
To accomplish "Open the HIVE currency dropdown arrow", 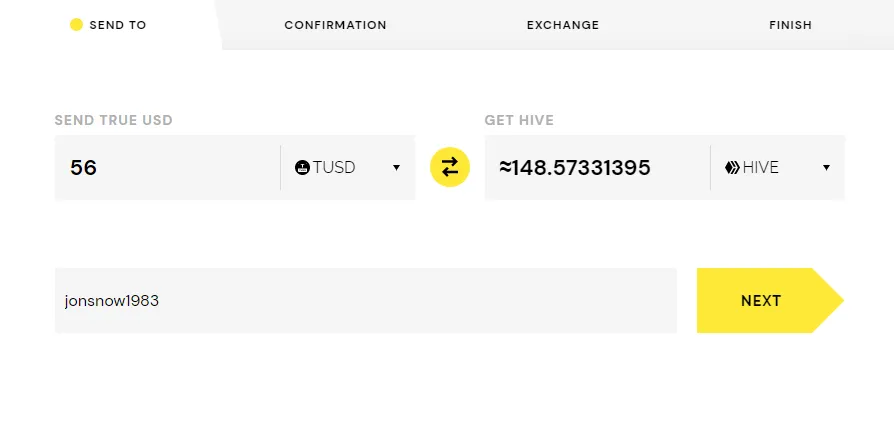I will (826, 168).
